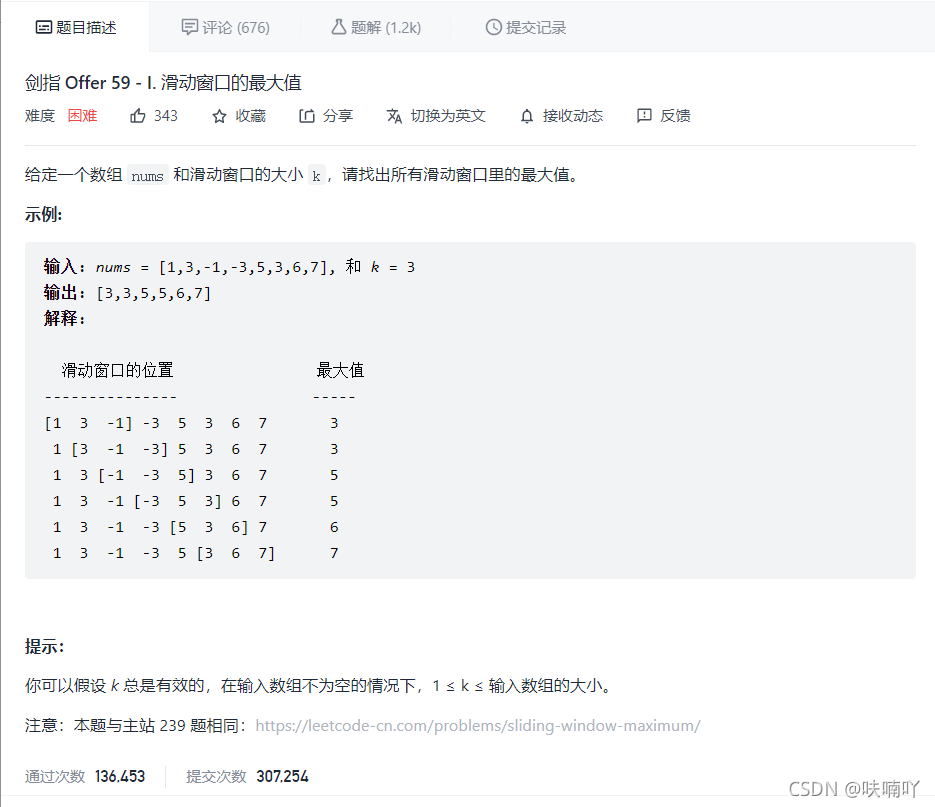This screenshot has height=807, width=935.
Task: Click the 分享 share icon
Action: pos(305,115)
